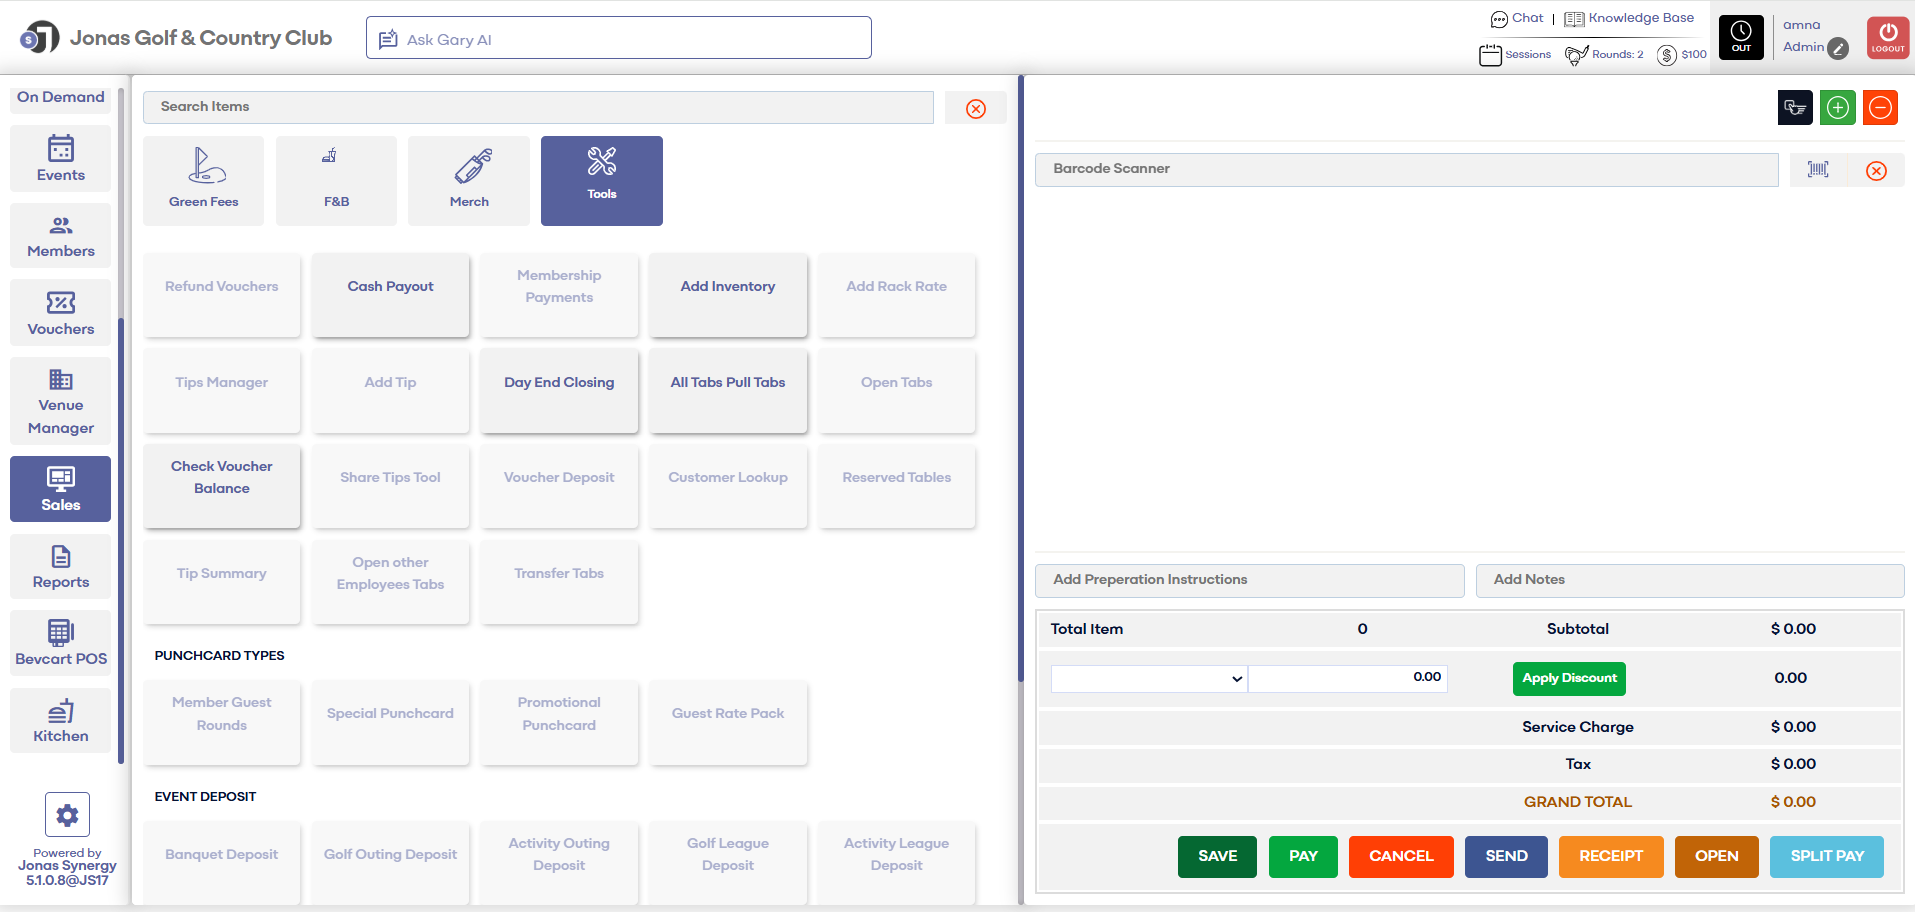
Task: Open the Vouchers sidebar module
Action: point(60,313)
